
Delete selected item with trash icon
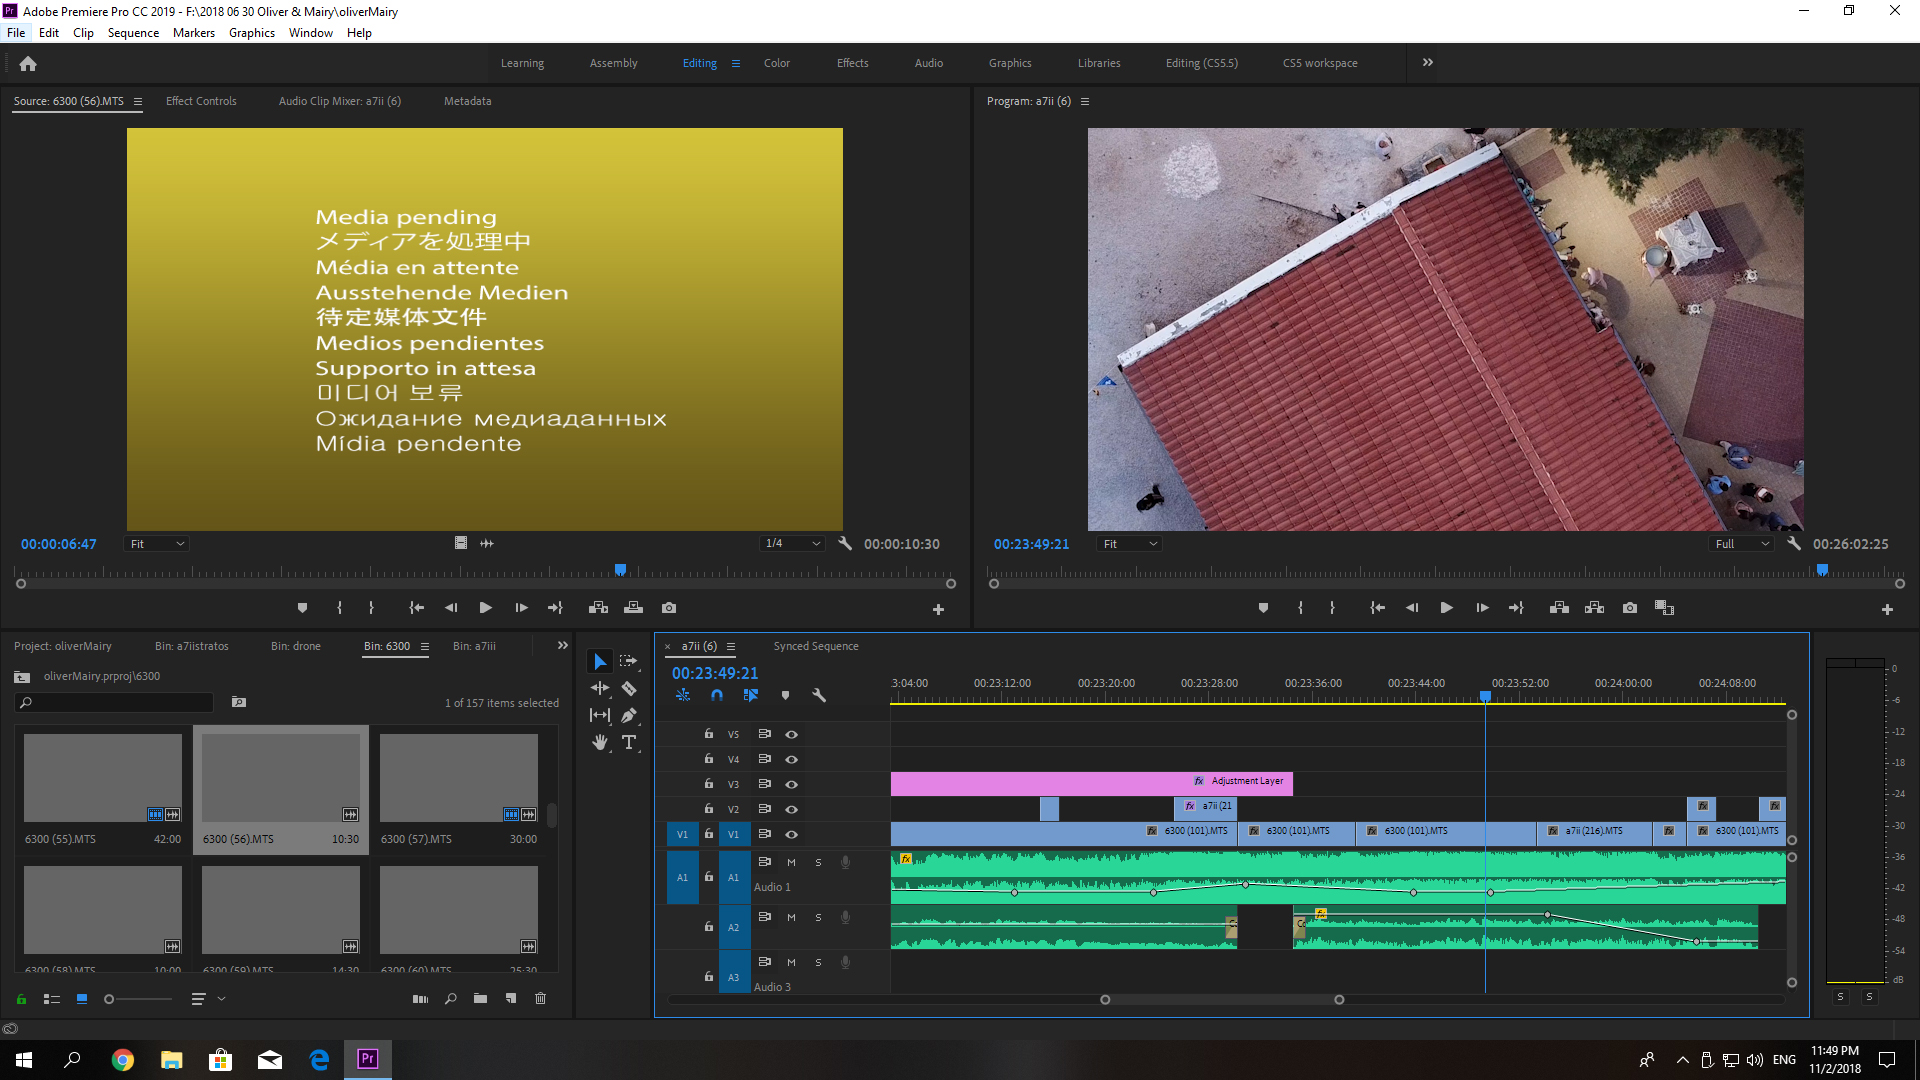(x=541, y=998)
